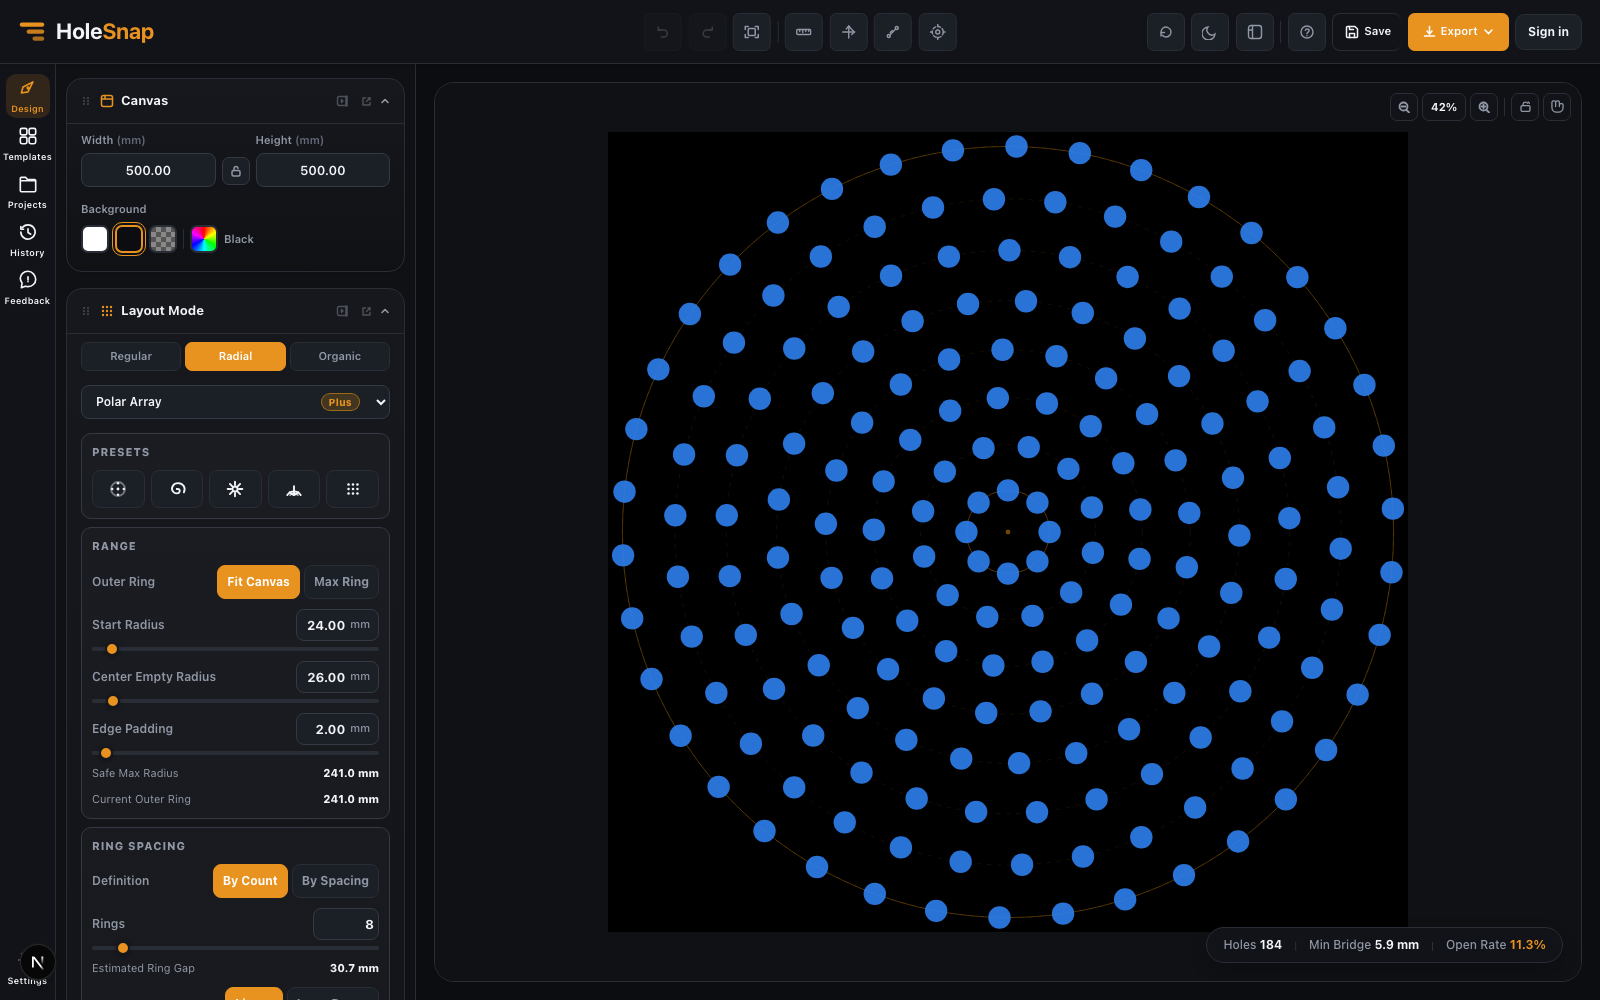Select the Max Ring outer ring option
Viewport: 1600px width, 1000px height.
(x=341, y=582)
